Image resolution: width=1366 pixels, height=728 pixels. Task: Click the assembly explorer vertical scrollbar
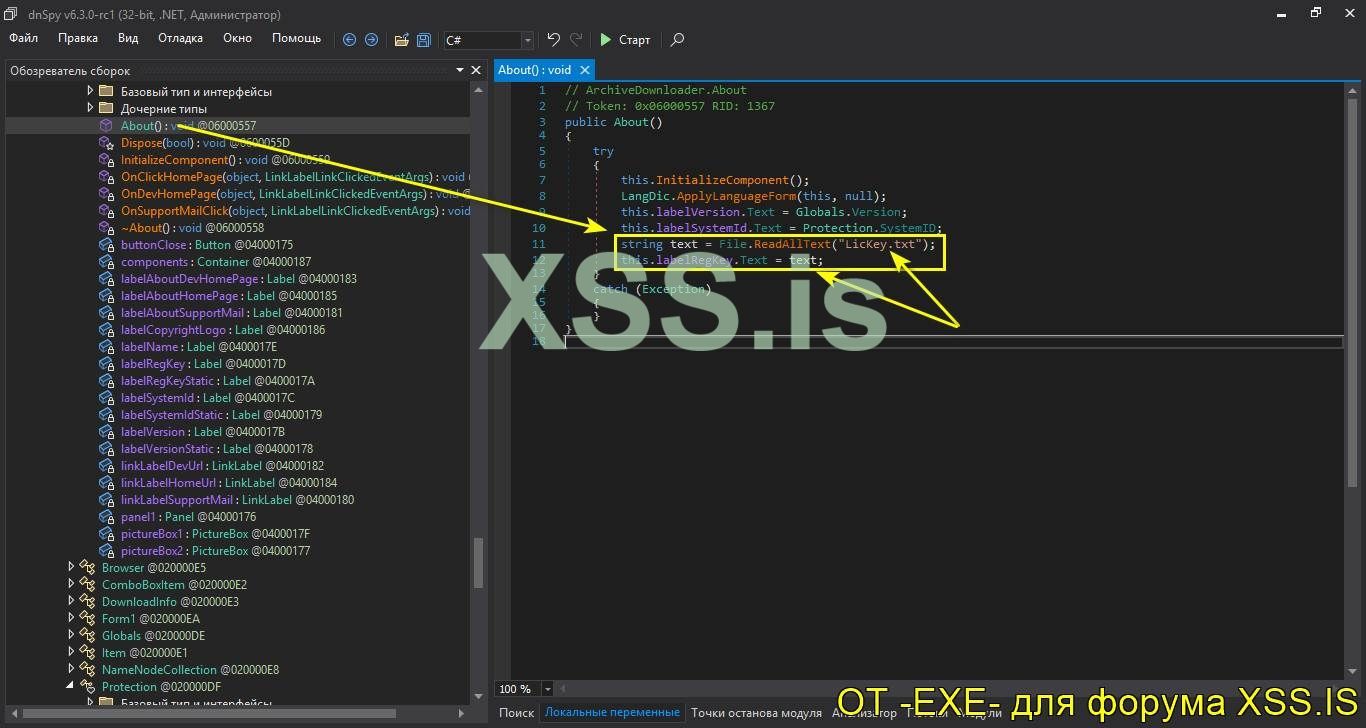(x=478, y=560)
